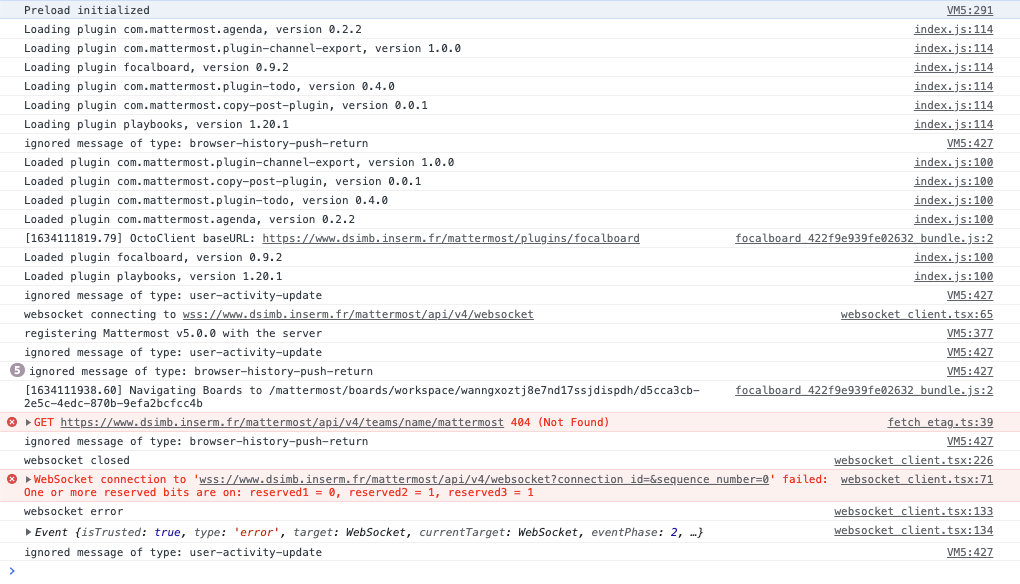Open index.js:100 for Loaded plugin playbooks
This screenshot has width=1020, height=584.
click(x=953, y=276)
